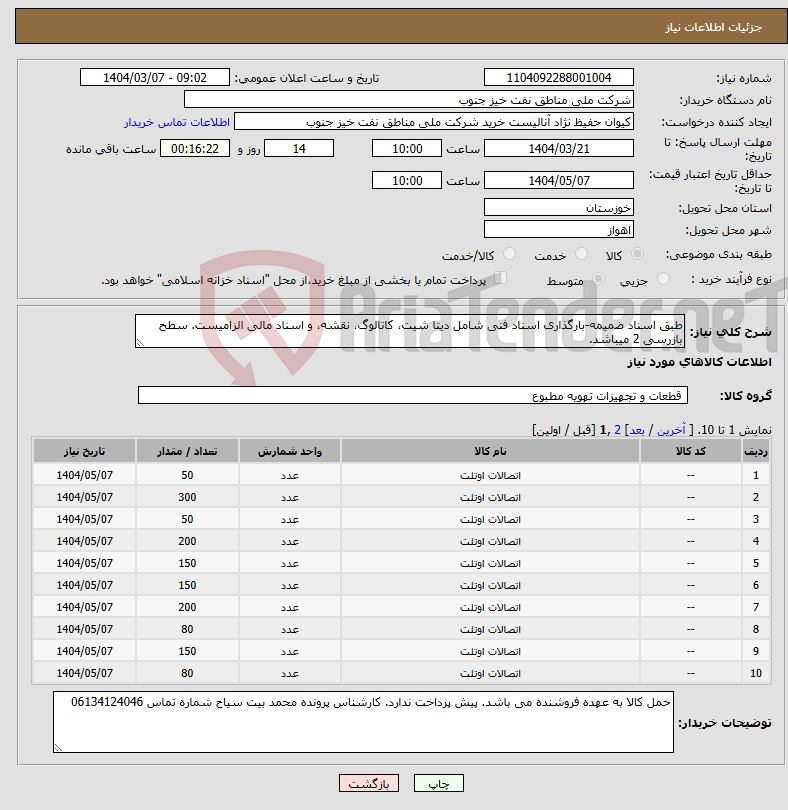Click the توضیحات خریدار notes textarea
Screen dimensions: 788x810
(363, 722)
